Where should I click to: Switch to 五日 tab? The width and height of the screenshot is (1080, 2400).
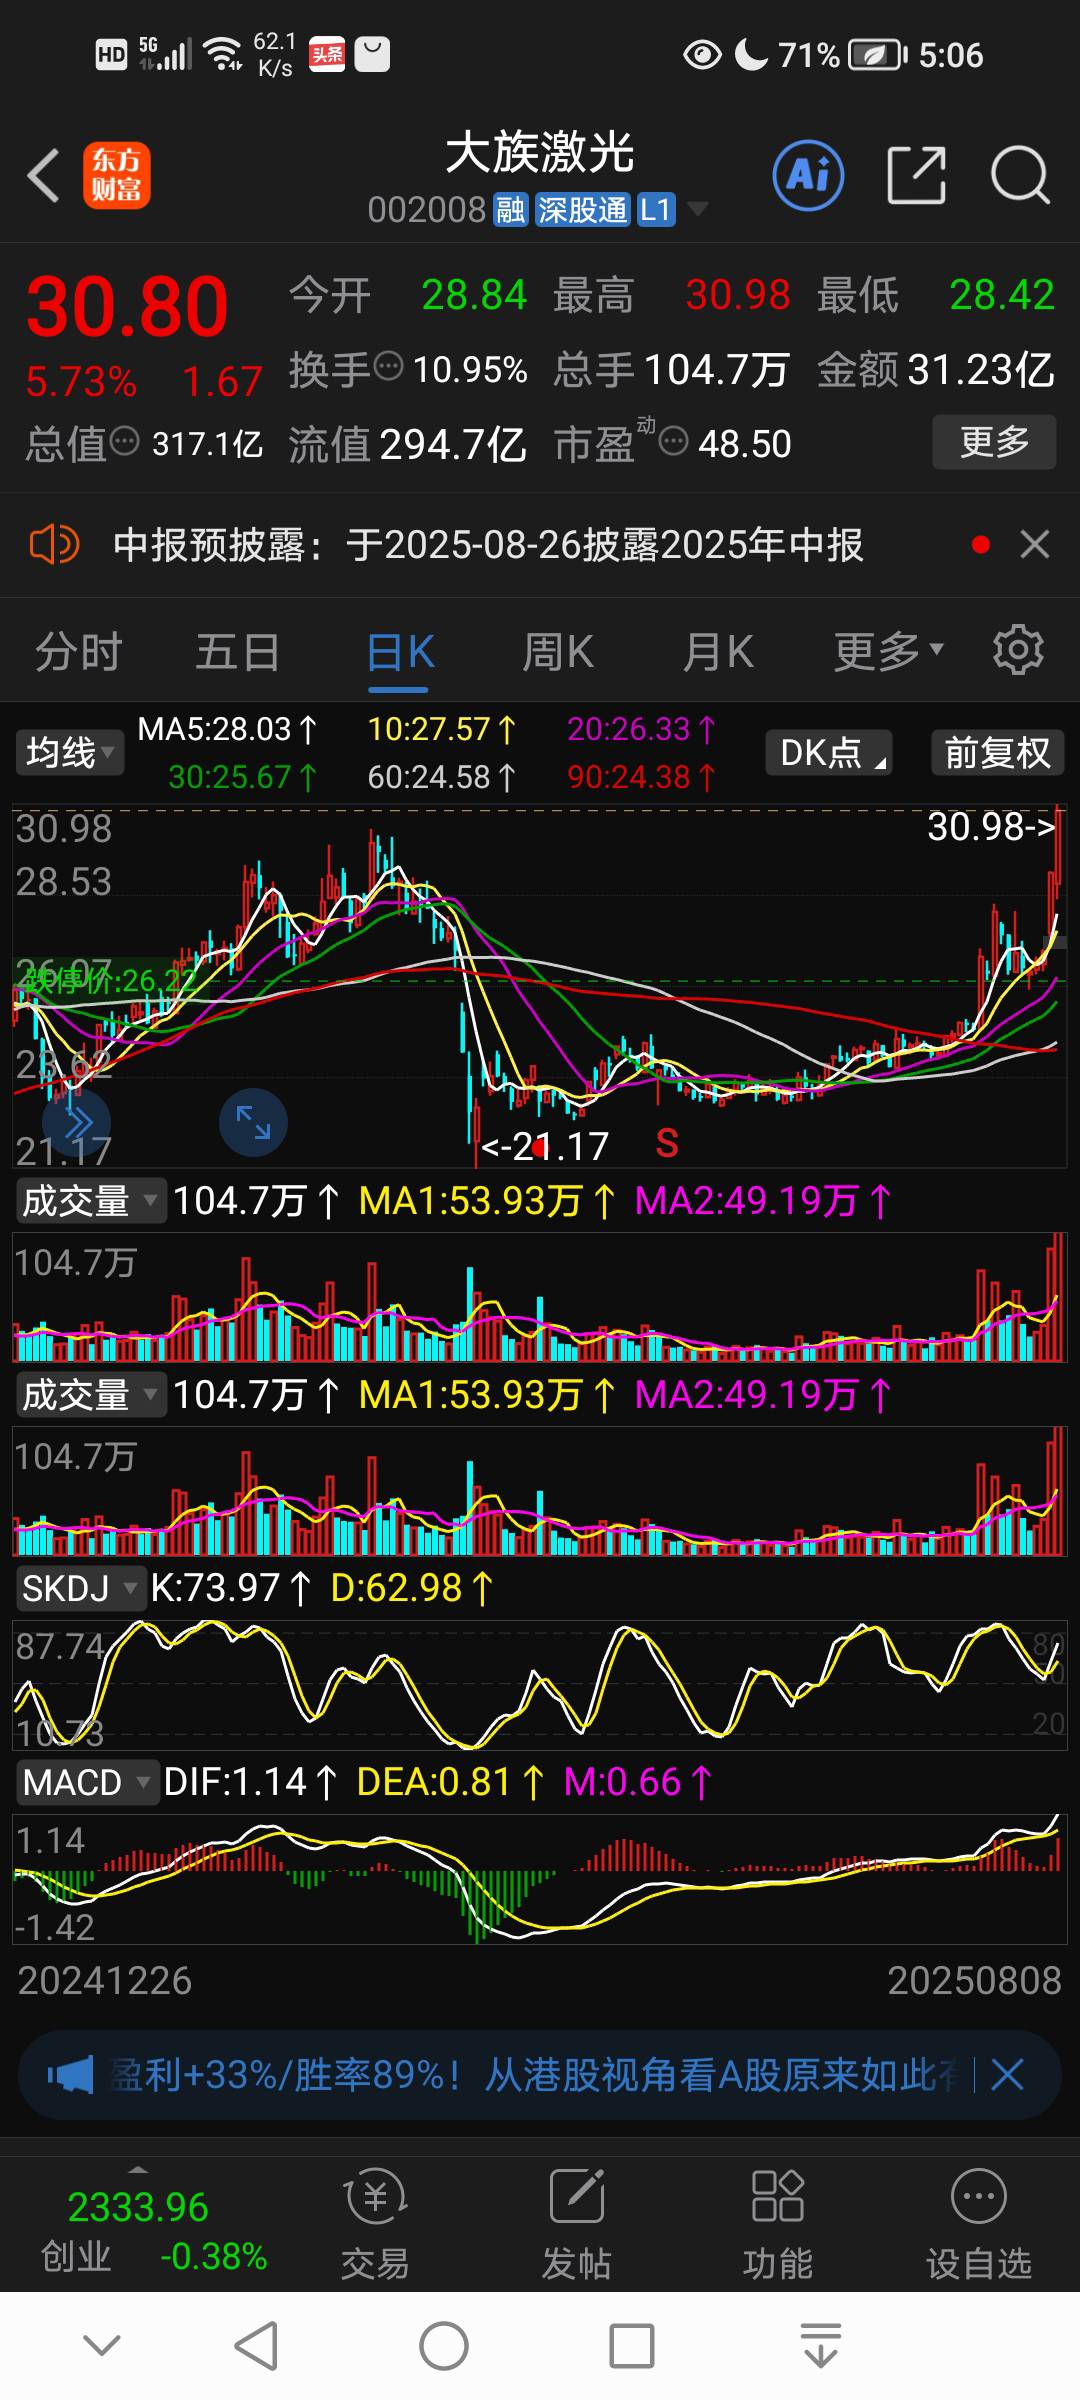[x=238, y=652]
